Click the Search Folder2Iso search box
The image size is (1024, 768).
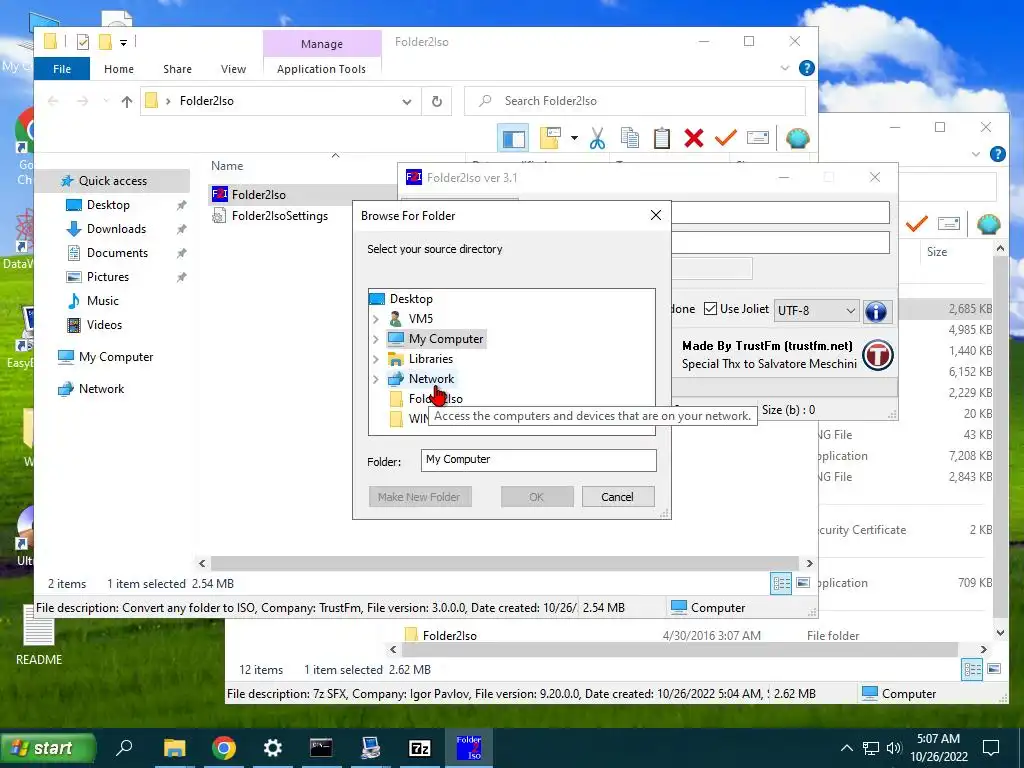click(x=635, y=101)
